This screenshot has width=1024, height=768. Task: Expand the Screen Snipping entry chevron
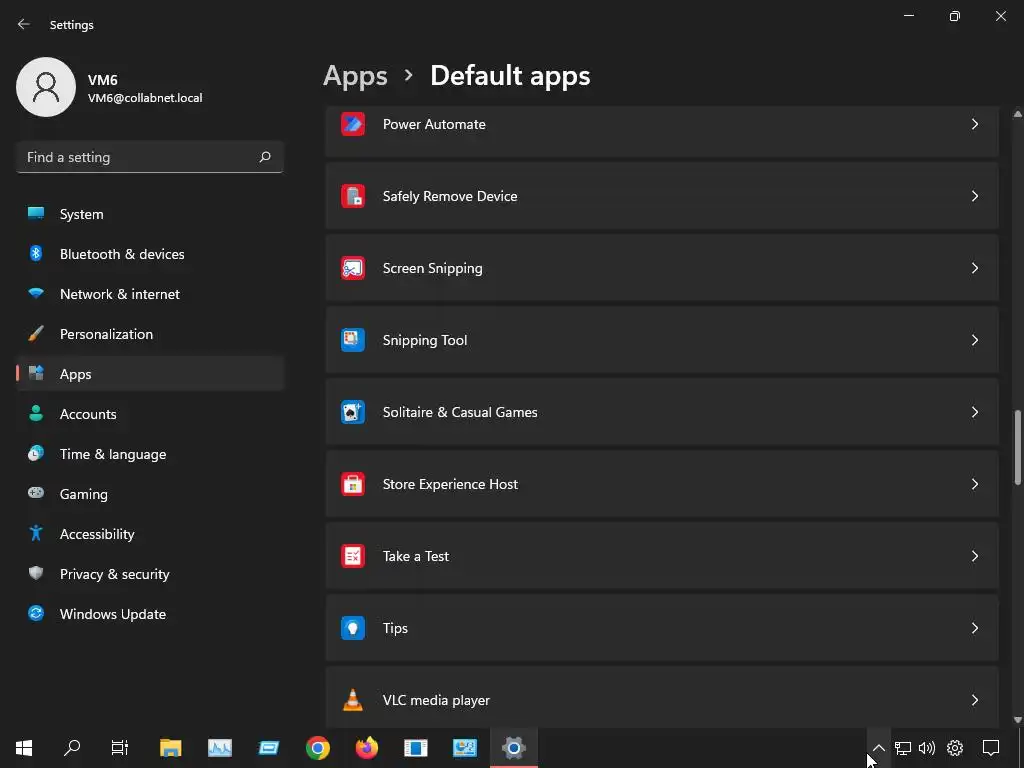974,268
